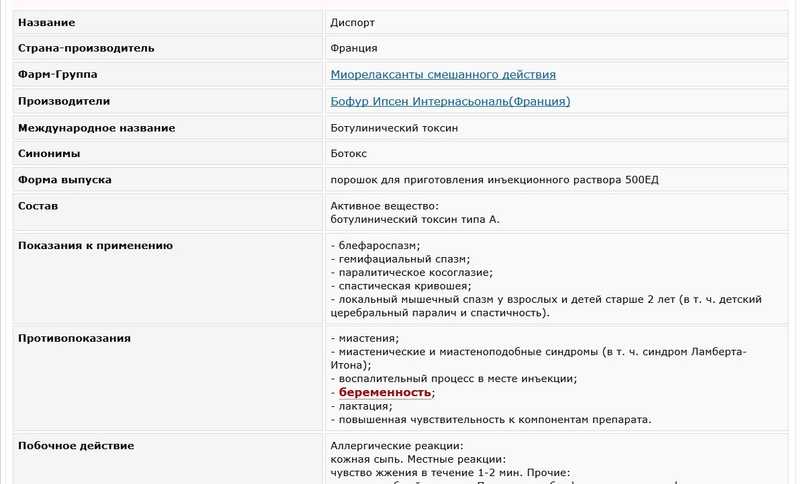
Task: Select the Противопоказания label
Action: (x=74, y=338)
